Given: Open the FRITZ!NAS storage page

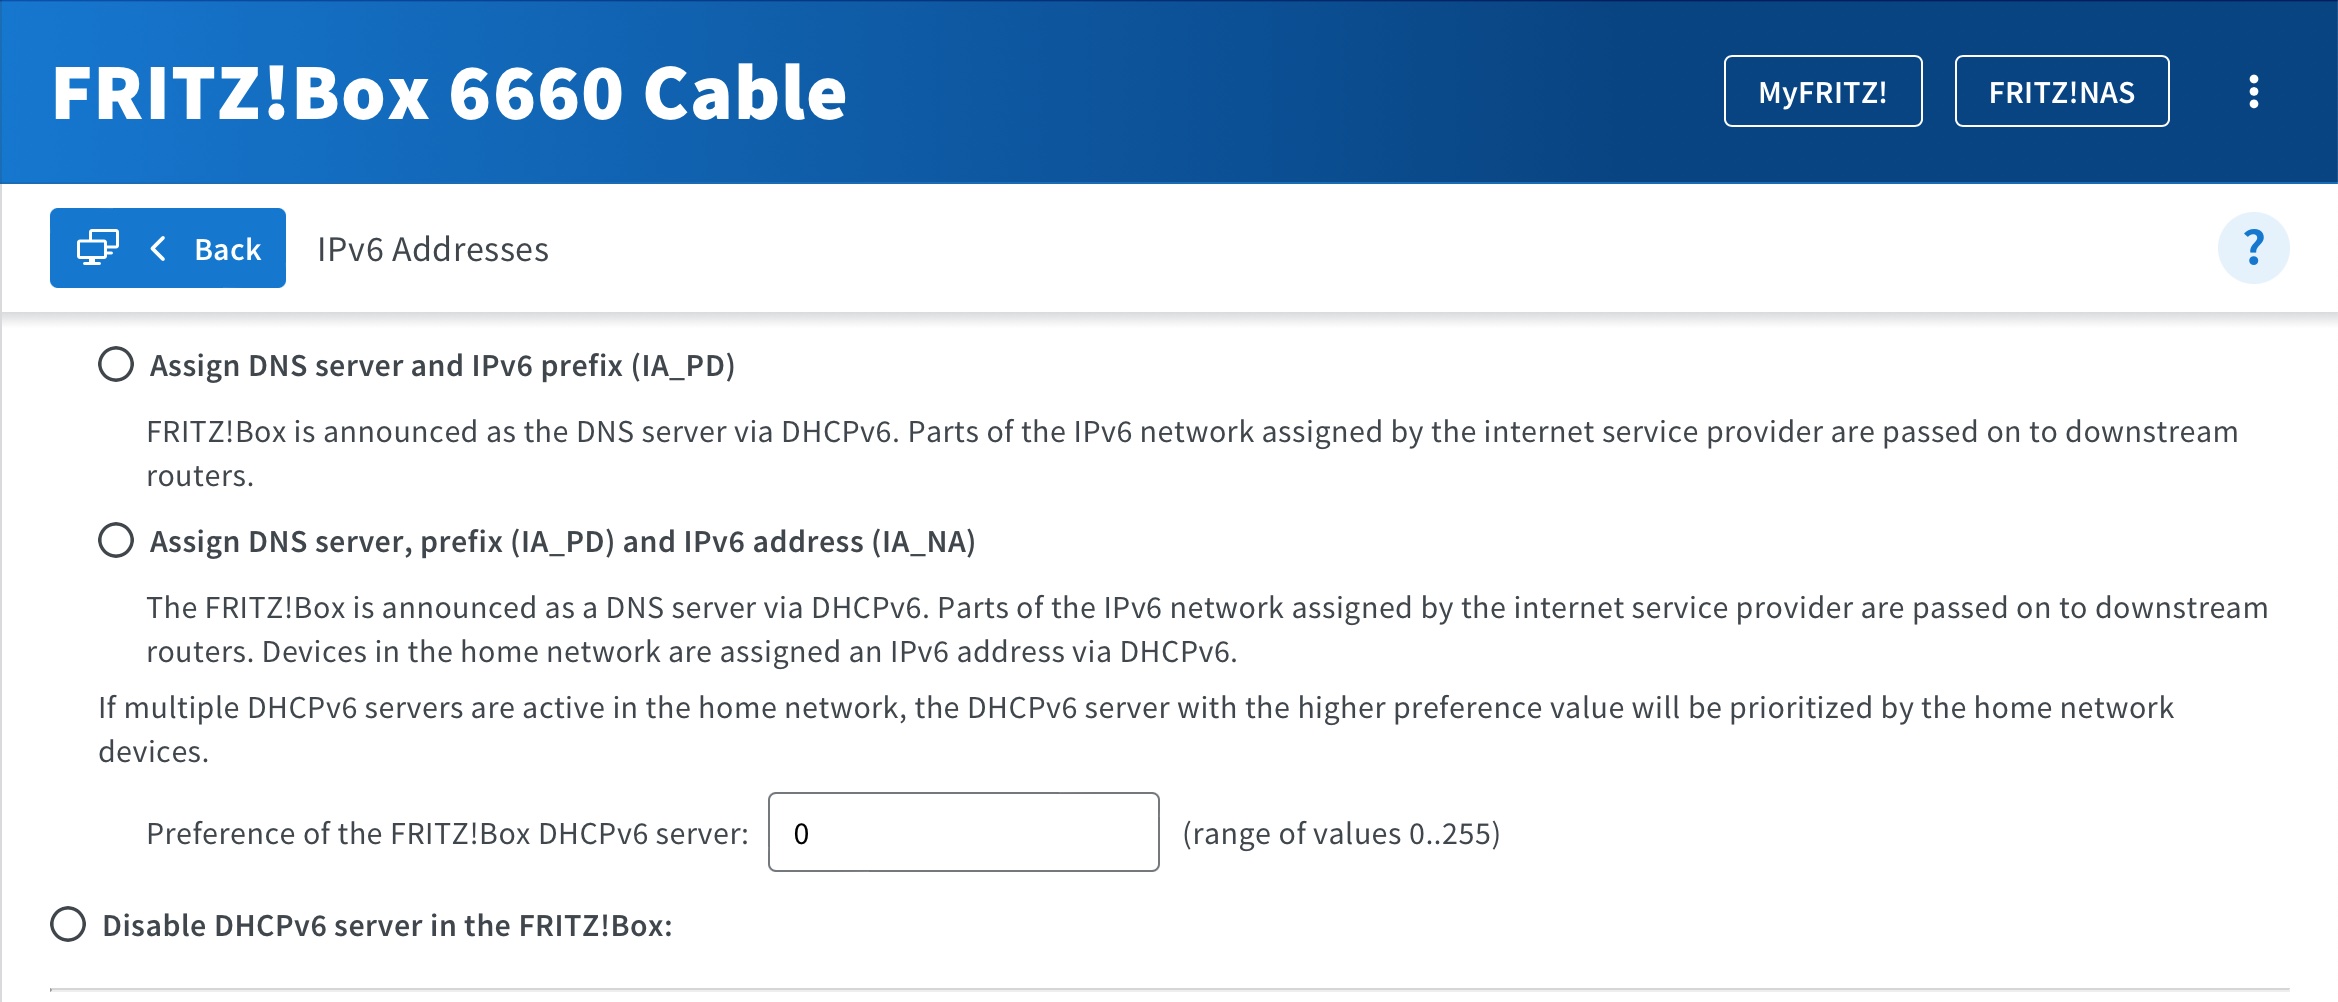Looking at the screenshot, I should point(2061,92).
